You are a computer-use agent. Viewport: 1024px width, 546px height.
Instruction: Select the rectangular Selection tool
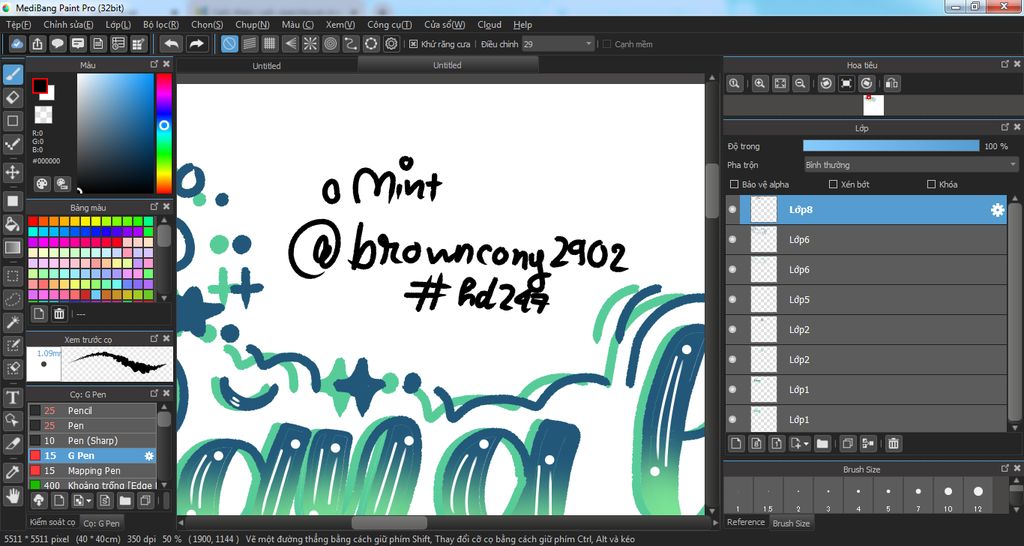pyautogui.click(x=12, y=276)
